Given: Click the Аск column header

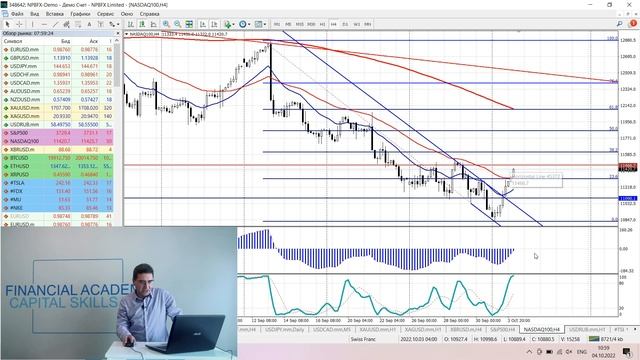Looking at the screenshot, I should click(93, 41).
